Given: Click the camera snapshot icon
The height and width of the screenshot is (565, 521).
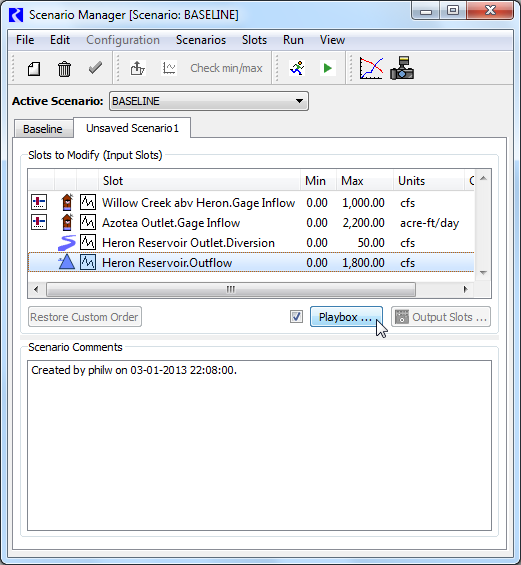Looking at the screenshot, I should click(x=402, y=68).
